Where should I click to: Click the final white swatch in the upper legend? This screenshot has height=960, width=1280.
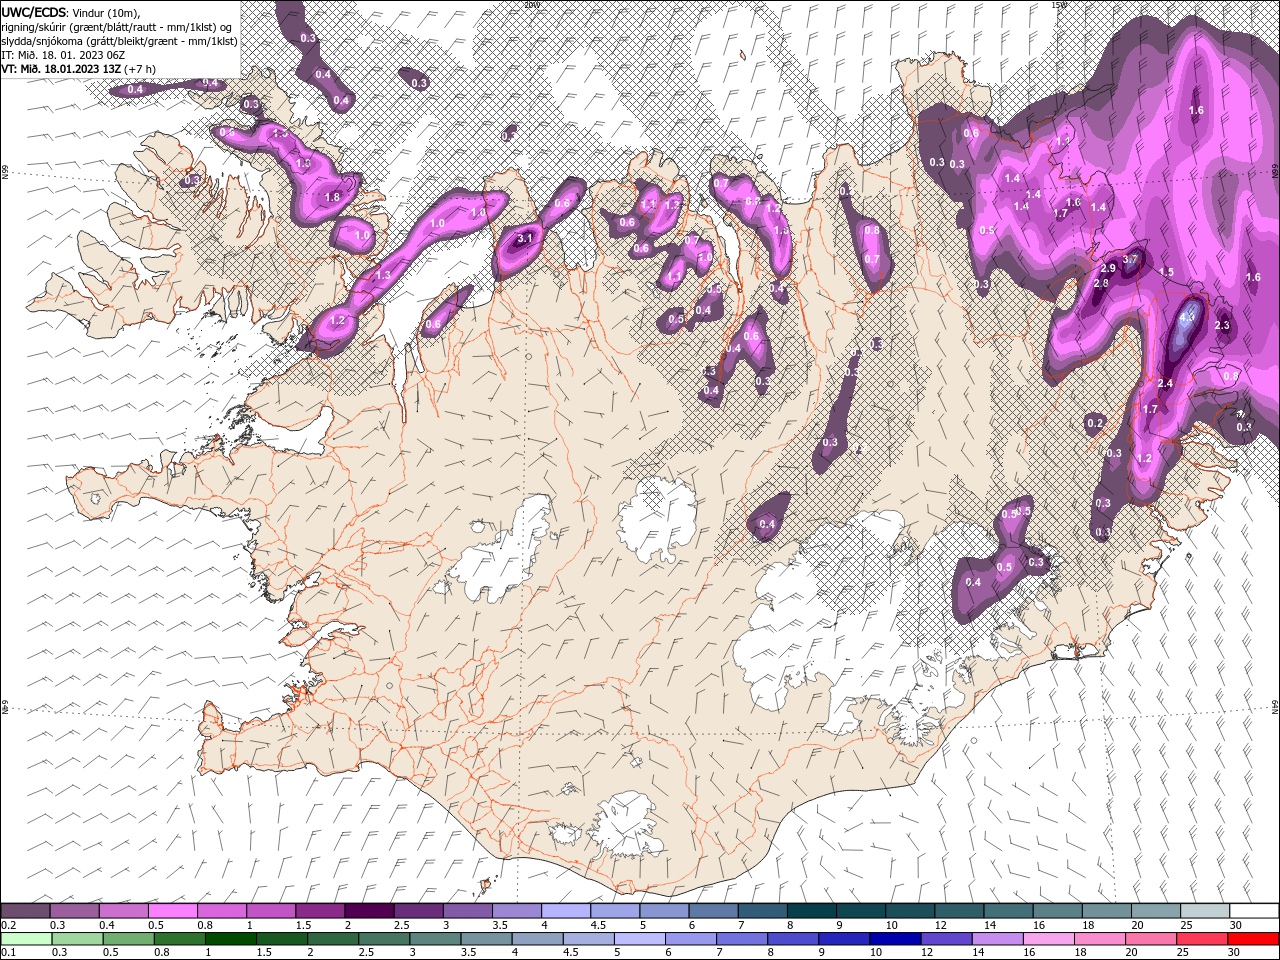(1253, 911)
